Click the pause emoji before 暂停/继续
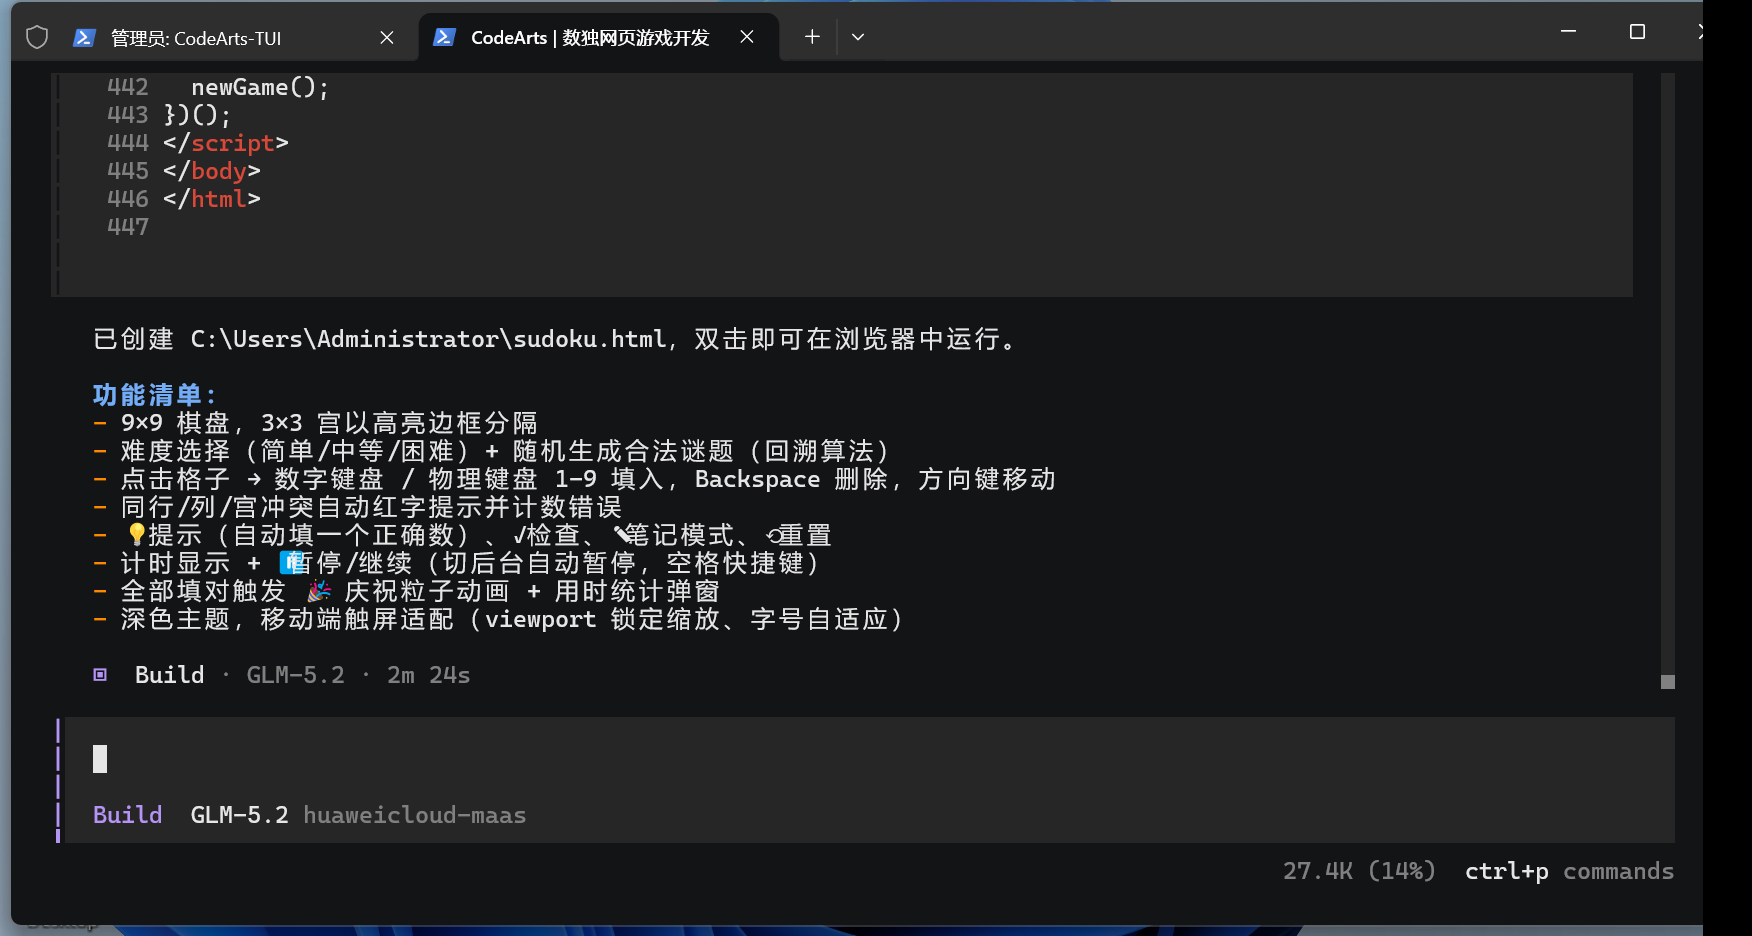This screenshot has height=936, width=1752. tap(291, 563)
